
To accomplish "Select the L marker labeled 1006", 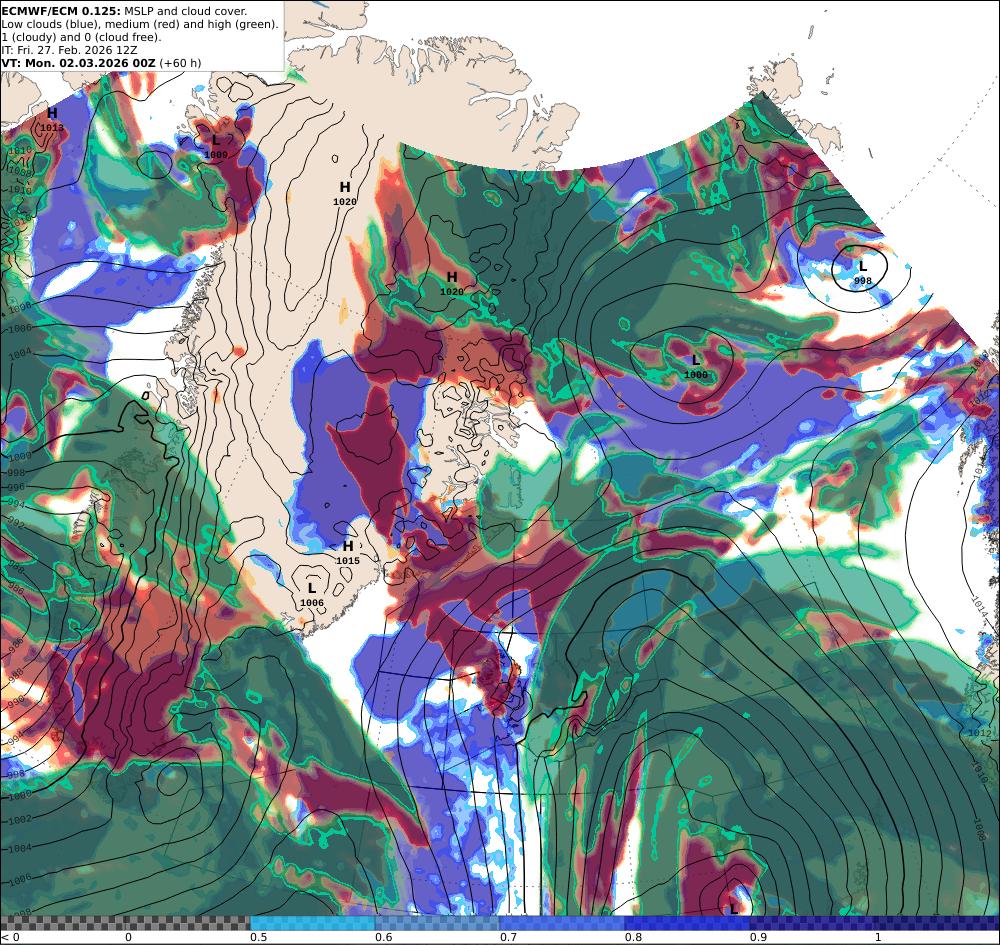I will click(x=312, y=588).
